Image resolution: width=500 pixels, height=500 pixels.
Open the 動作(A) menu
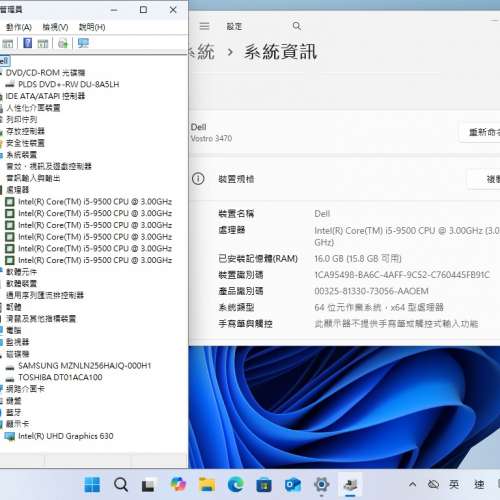point(19,27)
